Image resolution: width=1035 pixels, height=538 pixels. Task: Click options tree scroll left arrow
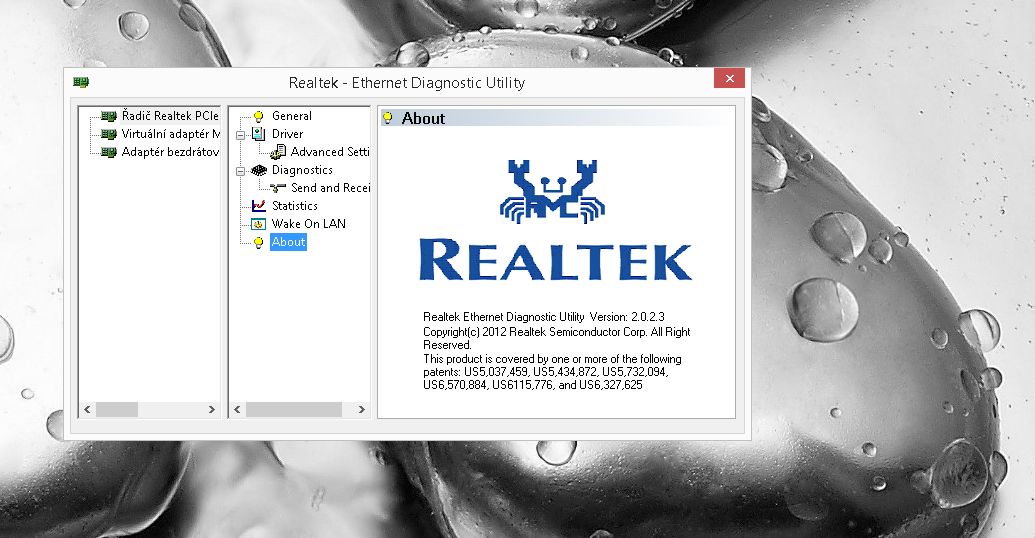(238, 410)
